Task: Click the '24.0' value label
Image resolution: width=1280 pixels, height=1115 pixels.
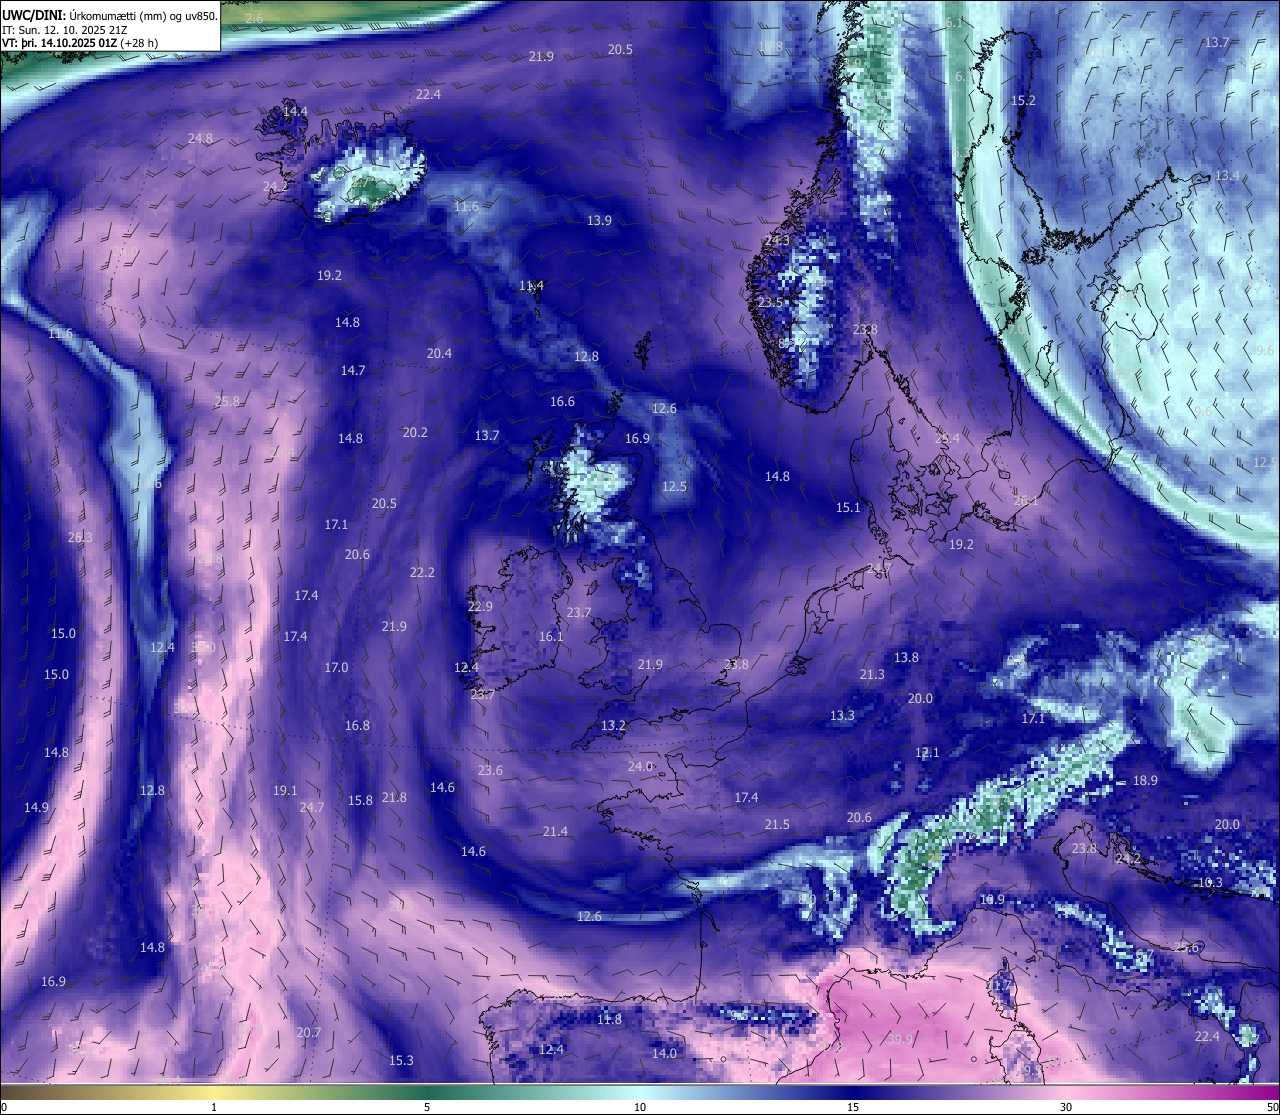Action: pos(640,766)
